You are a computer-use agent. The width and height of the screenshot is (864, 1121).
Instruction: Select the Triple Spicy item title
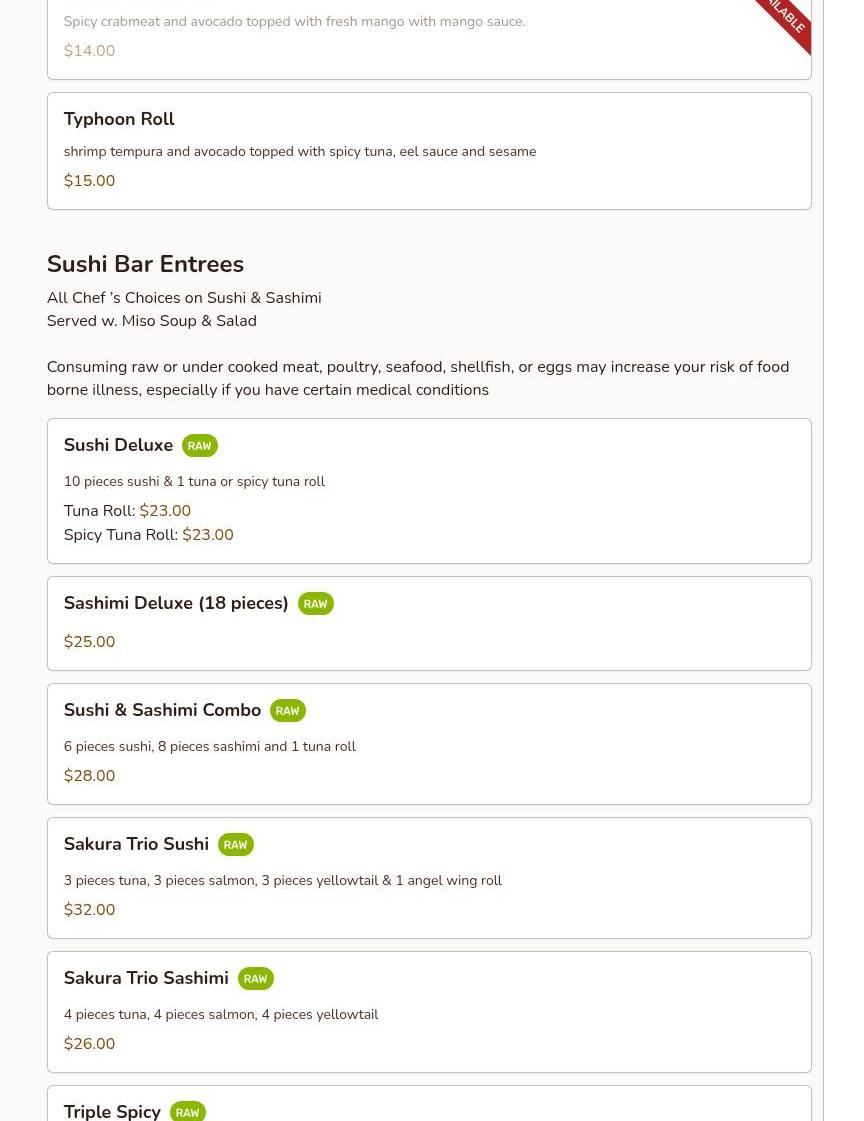(x=112, y=1111)
